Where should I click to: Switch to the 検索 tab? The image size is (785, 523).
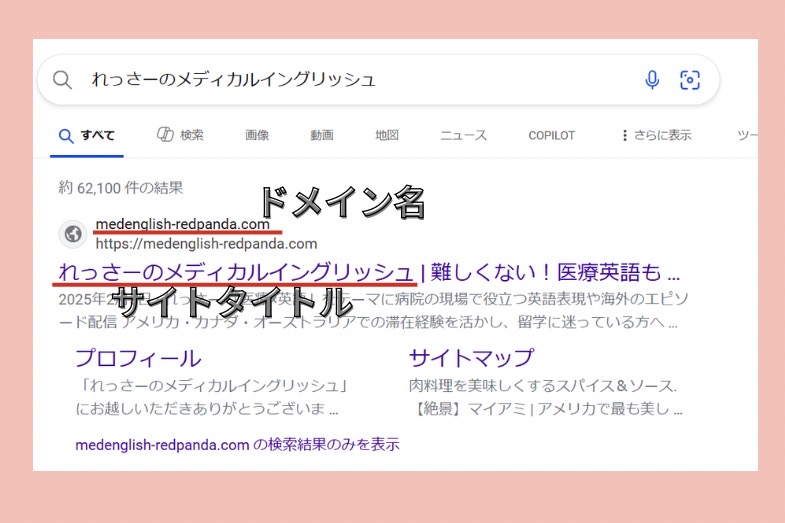180,135
